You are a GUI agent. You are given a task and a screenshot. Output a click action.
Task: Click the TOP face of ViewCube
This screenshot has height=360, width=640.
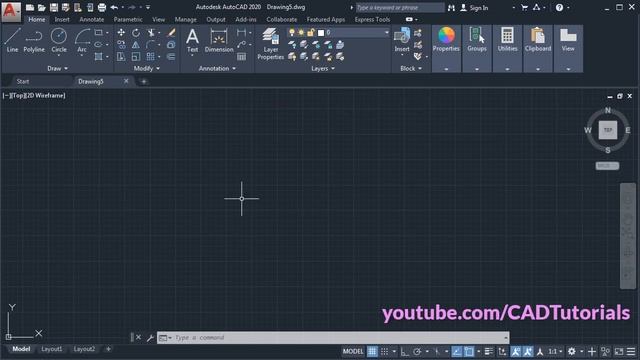(x=608, y=130)
